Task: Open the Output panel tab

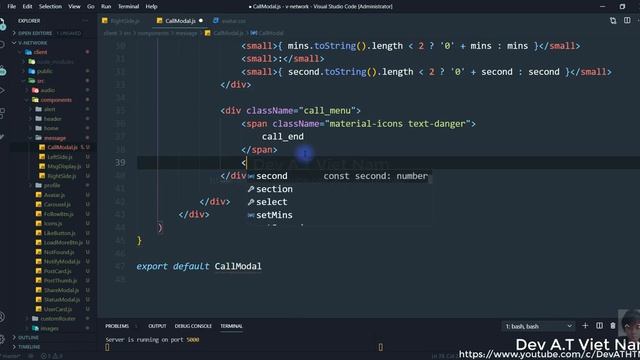Action: [x=157, y=326]
